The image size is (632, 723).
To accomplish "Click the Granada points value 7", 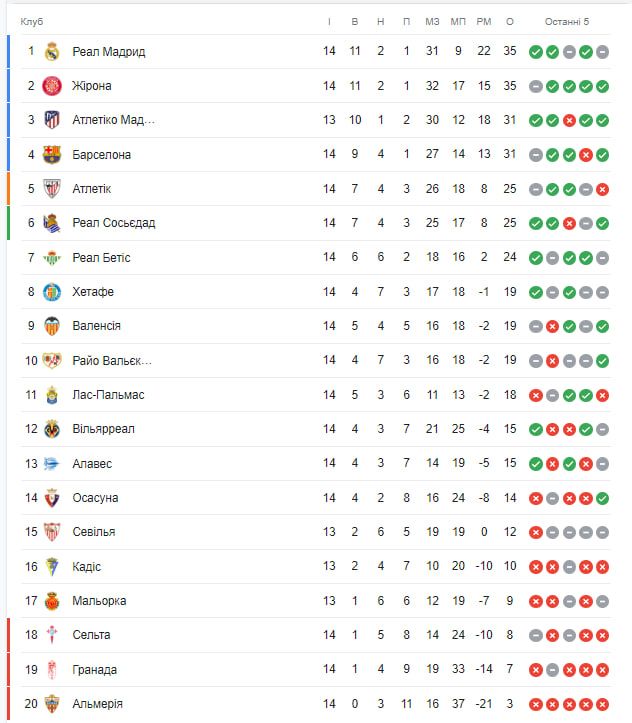I will tap(510, 669).
